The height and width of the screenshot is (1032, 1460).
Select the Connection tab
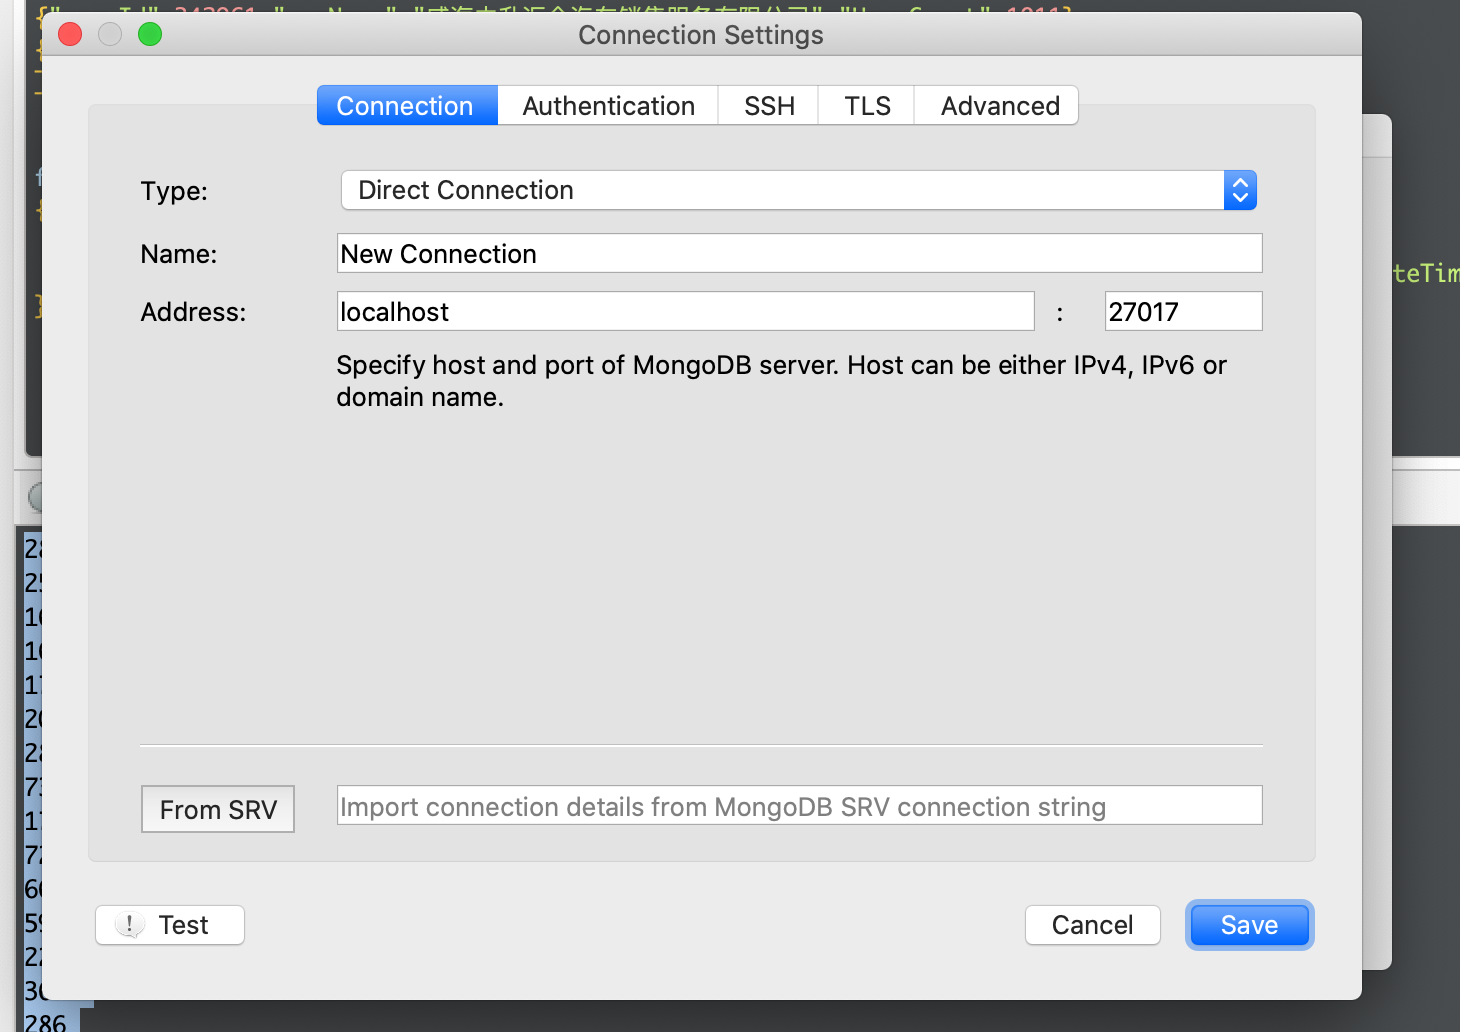pos(405,106)
